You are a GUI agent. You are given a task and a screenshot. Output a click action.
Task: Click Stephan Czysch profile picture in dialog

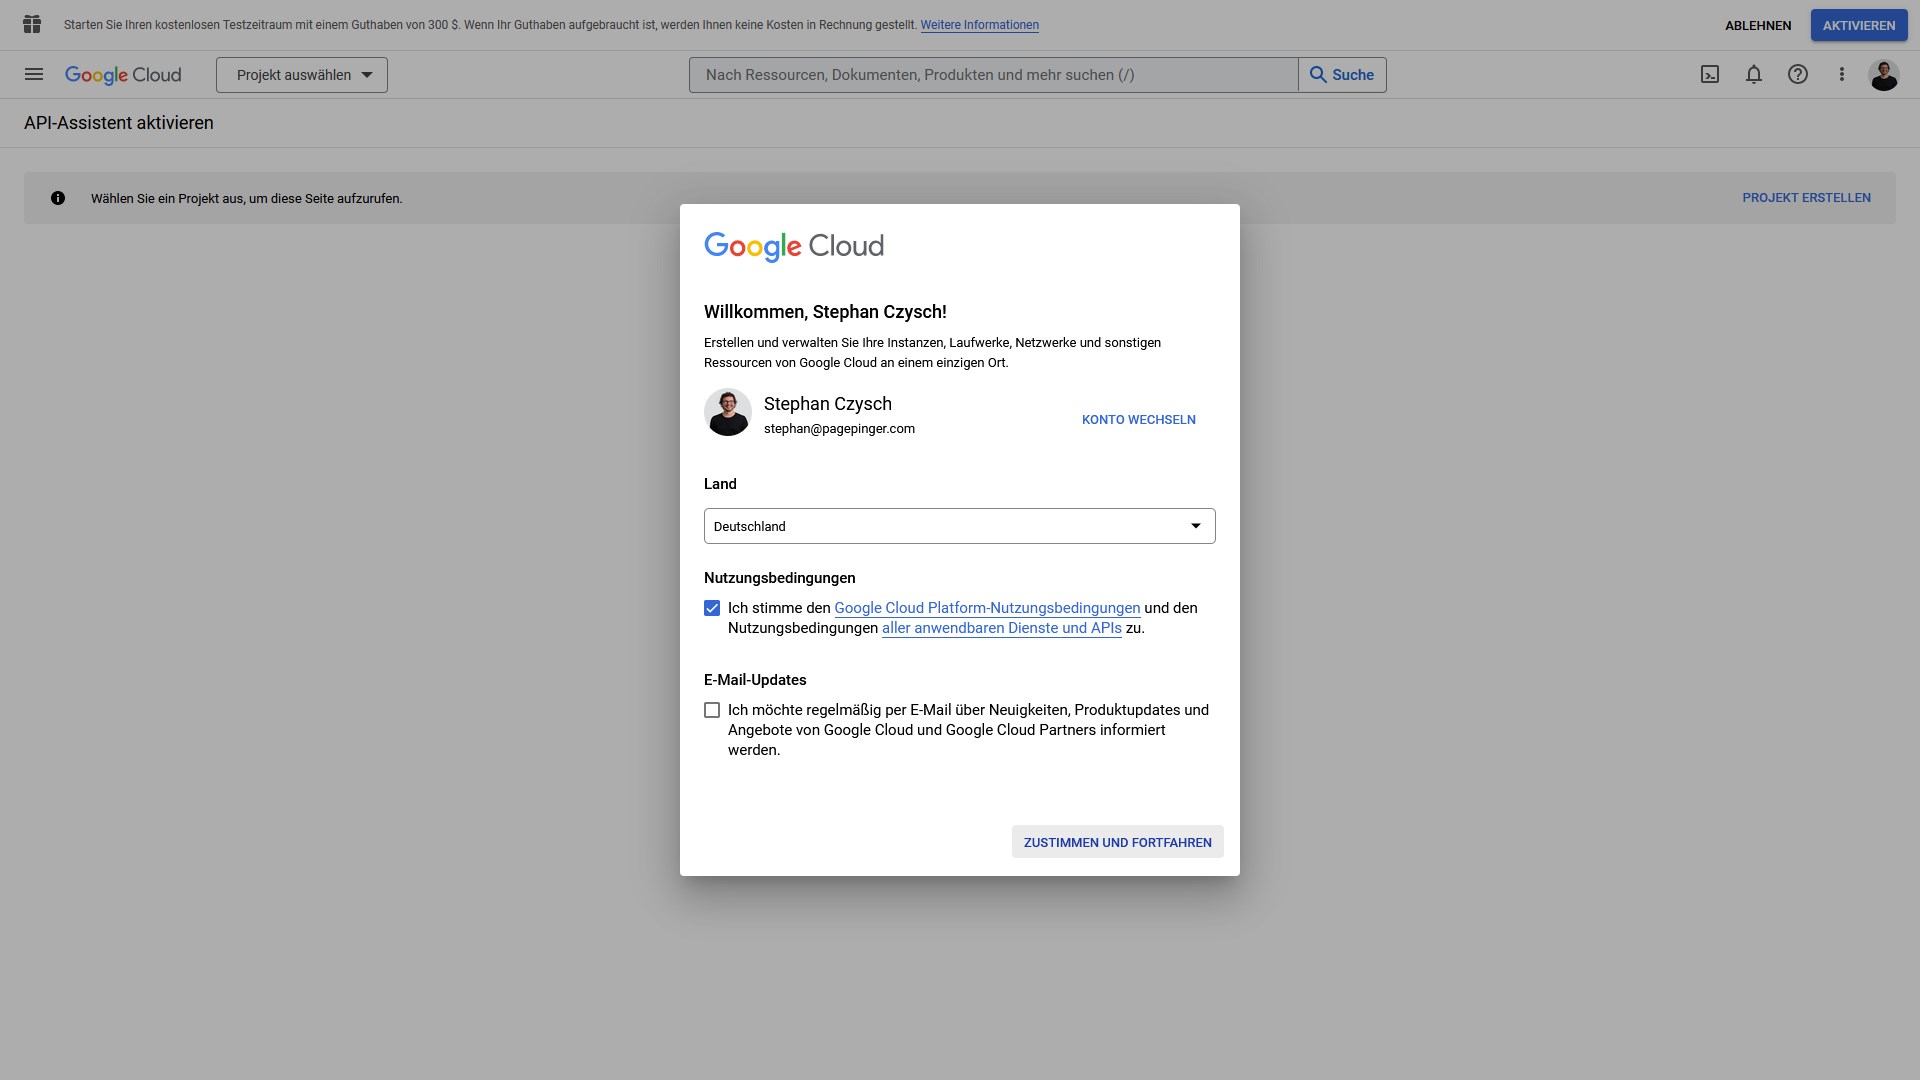point(728,412)
